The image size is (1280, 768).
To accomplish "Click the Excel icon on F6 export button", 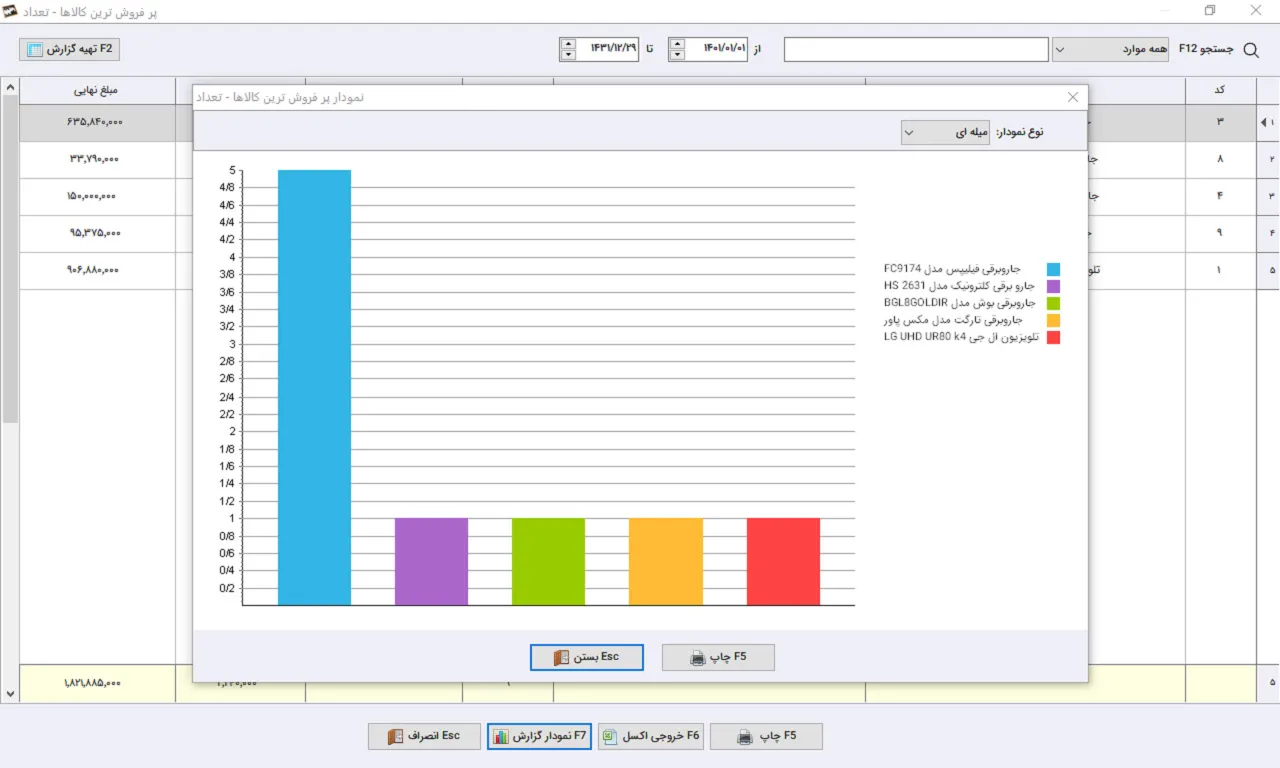I will (610, 737).
